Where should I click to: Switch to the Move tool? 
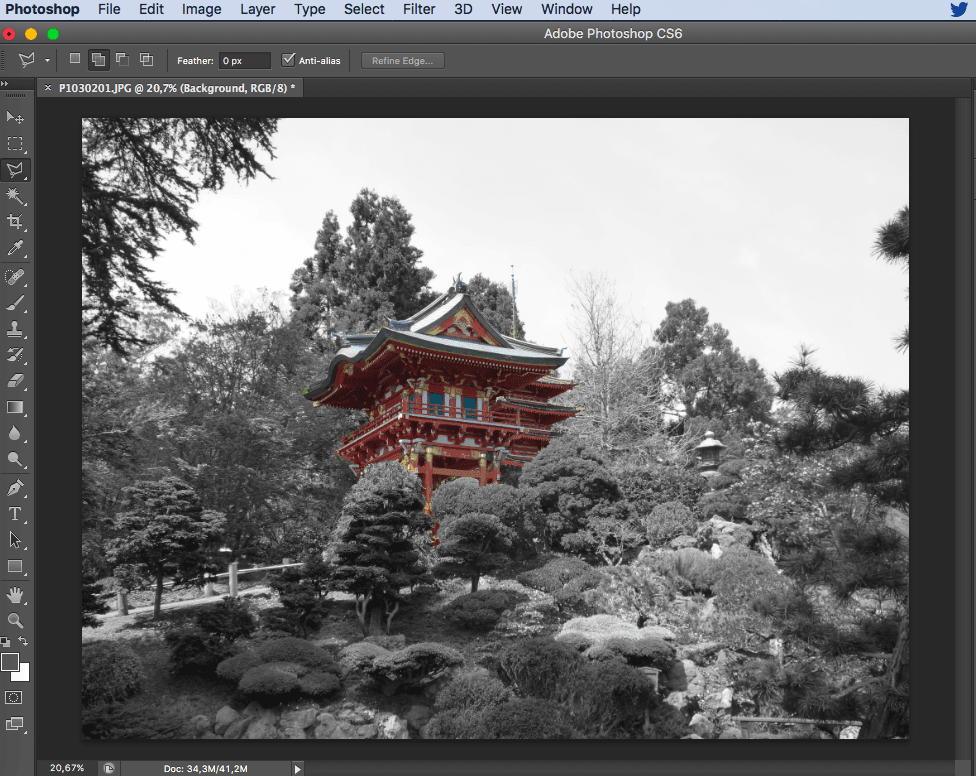tap(15, 118)
